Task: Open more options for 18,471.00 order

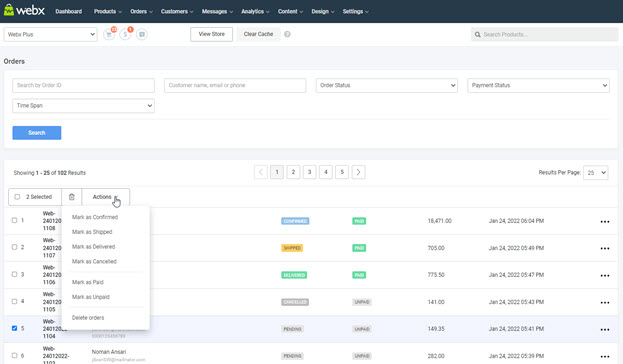Action: [x=605, y=222]
